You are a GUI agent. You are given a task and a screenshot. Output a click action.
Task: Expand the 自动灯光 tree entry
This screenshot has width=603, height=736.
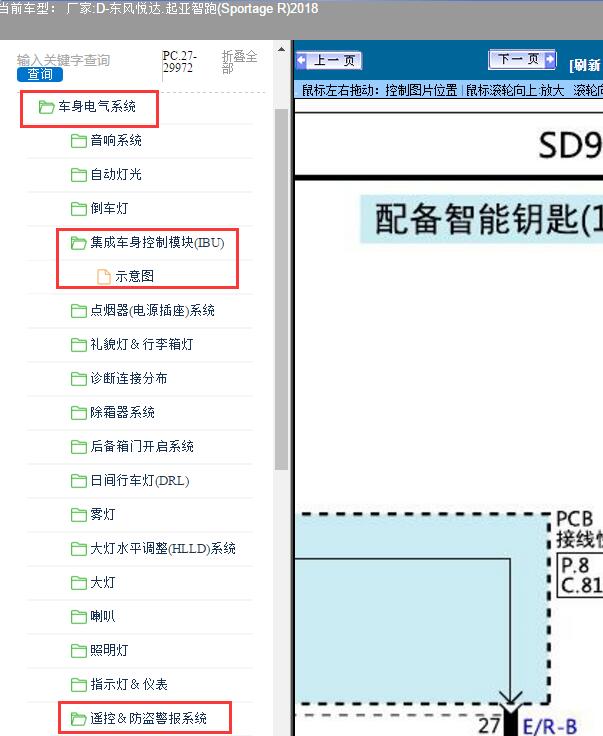[x=116, y=174]
